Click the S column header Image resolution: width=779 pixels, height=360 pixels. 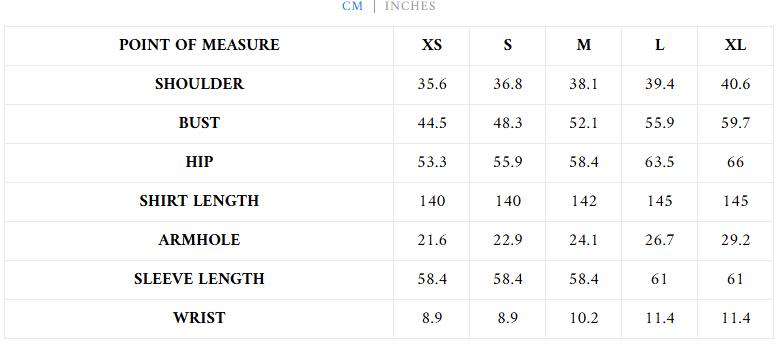point(507,45)
